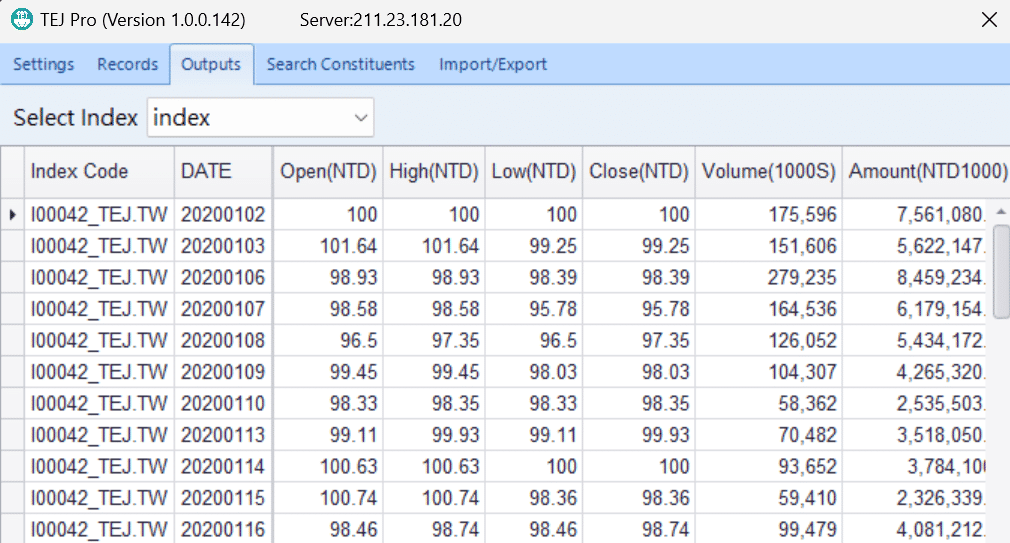Image resolution: width=1010 pixels, height=543 pixels.
Task: Open the Settings tab
Action: pyautogui.click(x=43, y=65)
